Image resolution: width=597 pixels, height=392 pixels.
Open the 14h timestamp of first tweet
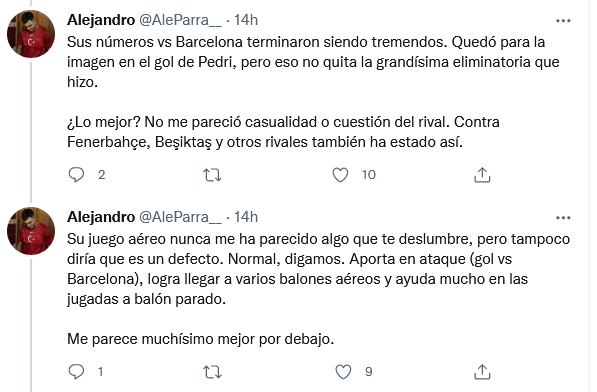(x=246, y=20)
